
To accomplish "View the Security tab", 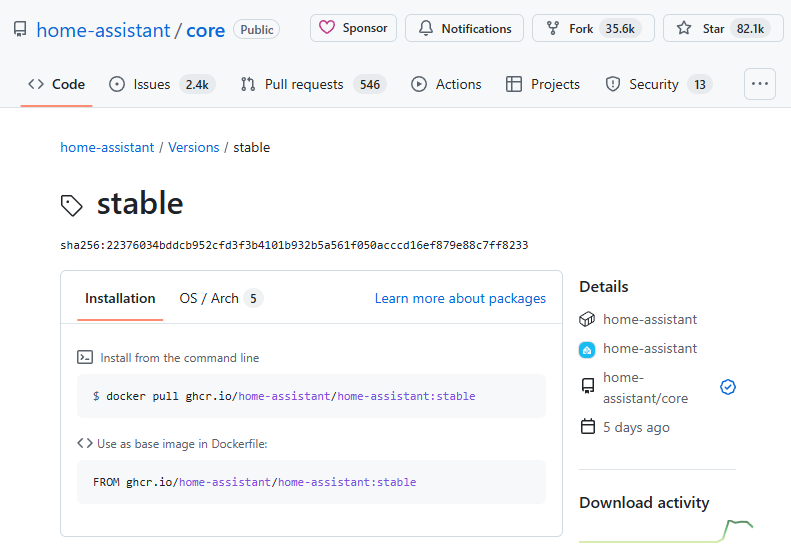I will [x=658, y=84].
